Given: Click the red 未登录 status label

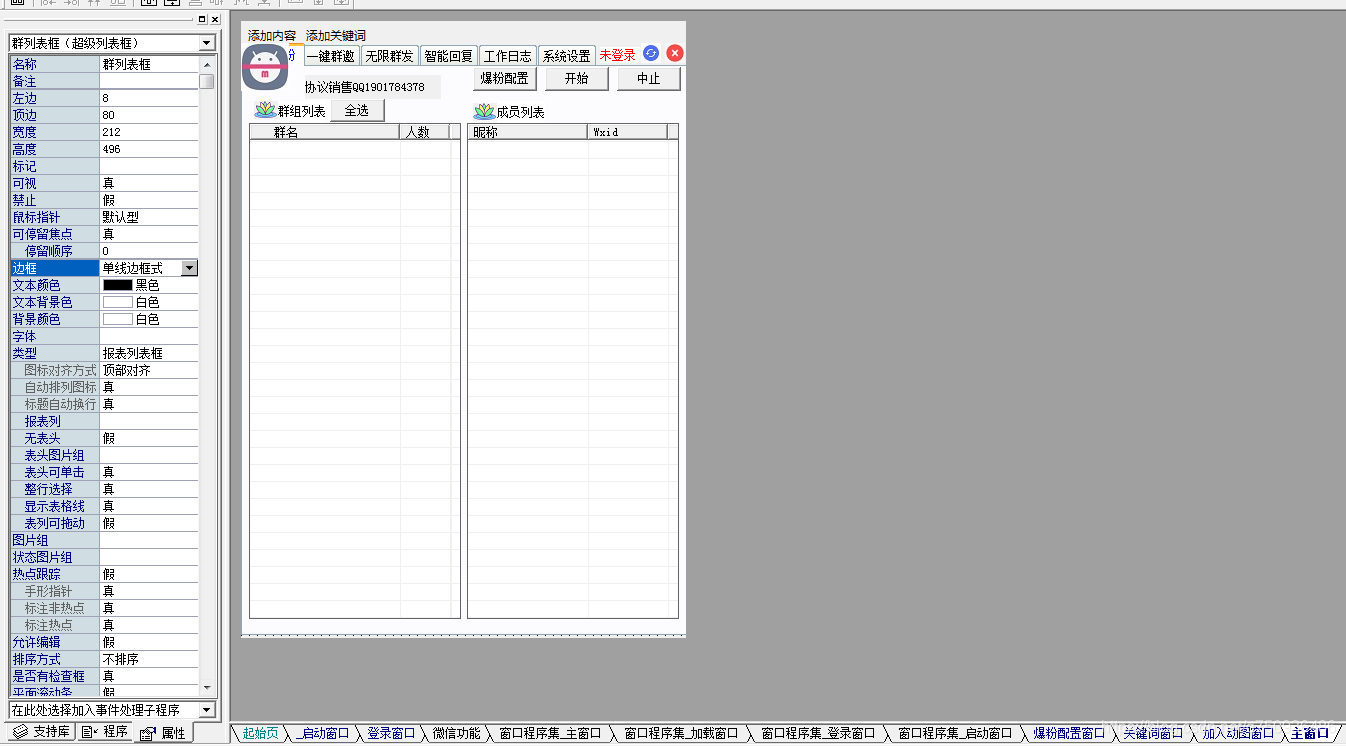Looking at the screenshot, I should [x=618, y=56].
